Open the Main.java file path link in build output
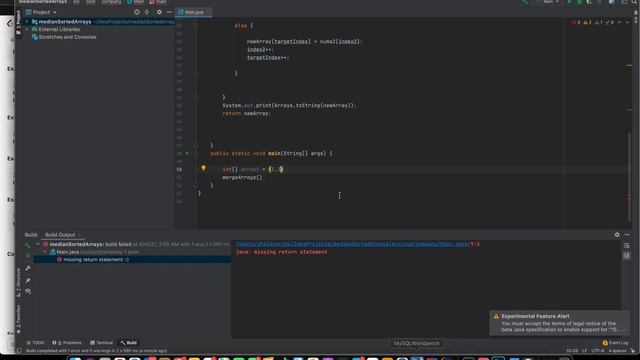 [352, 244]
